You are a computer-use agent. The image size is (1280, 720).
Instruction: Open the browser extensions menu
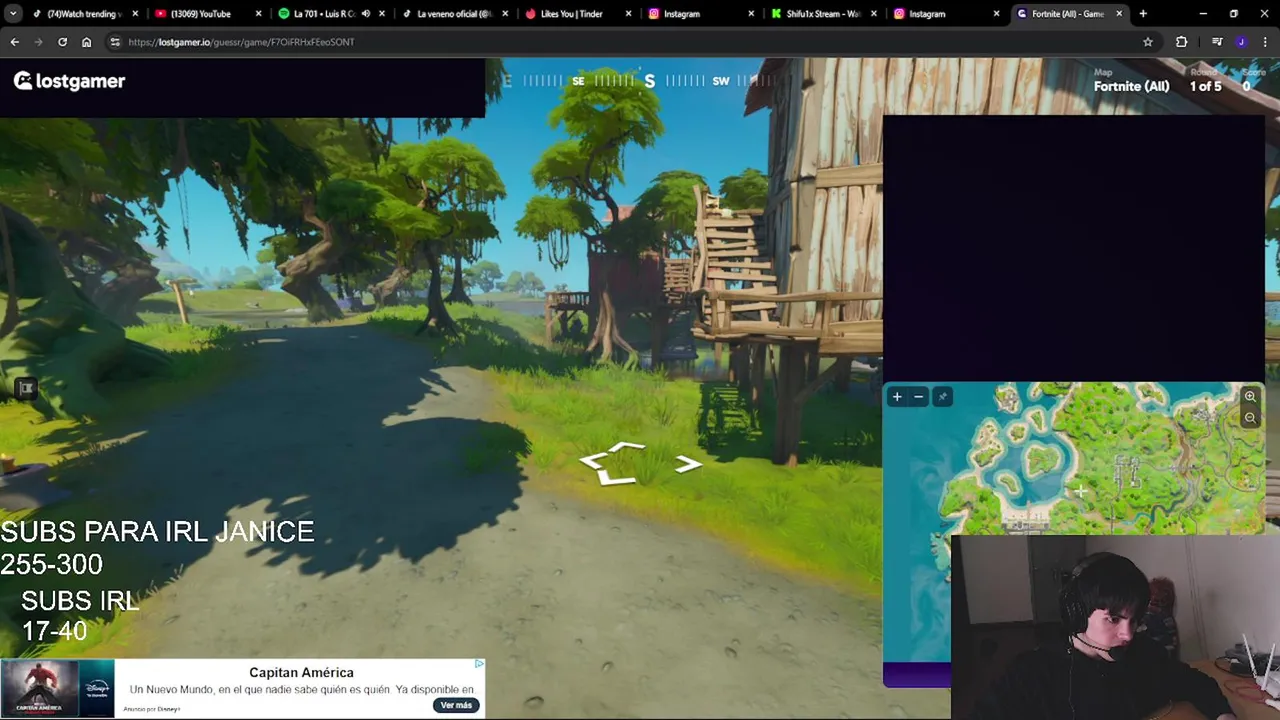(x=1182, y=42)
